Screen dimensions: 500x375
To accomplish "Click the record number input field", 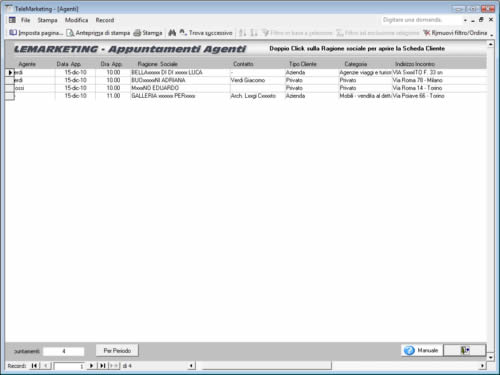I will point(69,366).
